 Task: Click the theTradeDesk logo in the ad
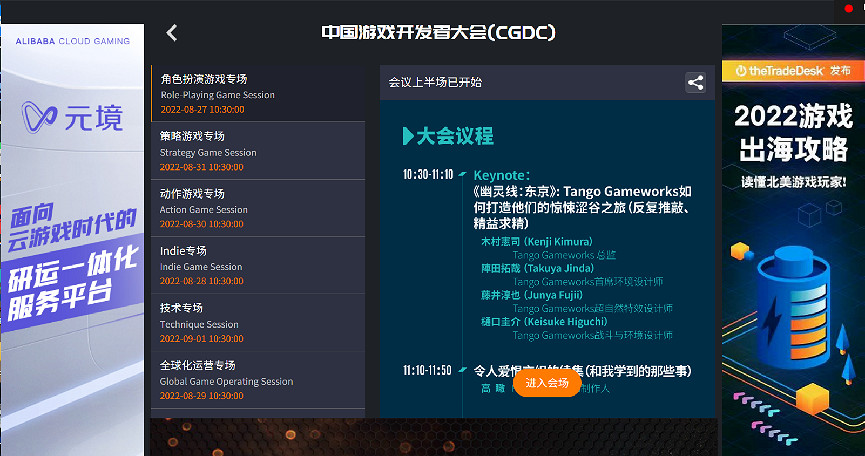point(780,71)
